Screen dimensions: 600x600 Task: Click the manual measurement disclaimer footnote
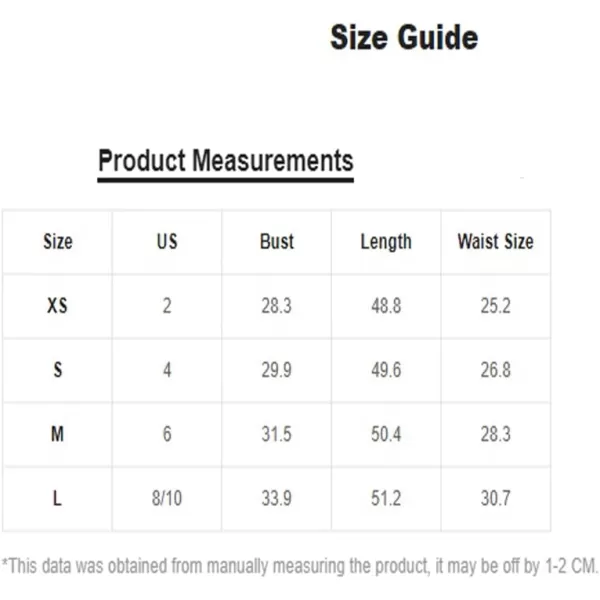pyautogui.click(x=300, y=567)
